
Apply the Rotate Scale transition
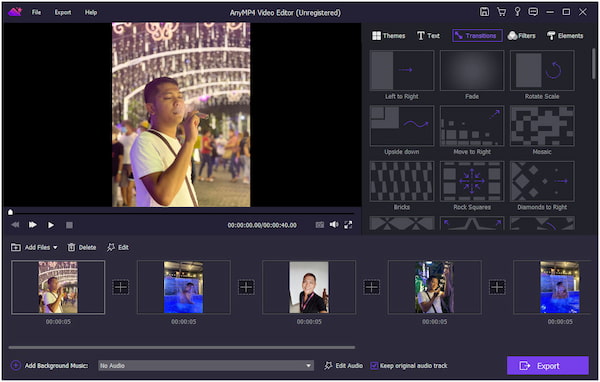542,70
